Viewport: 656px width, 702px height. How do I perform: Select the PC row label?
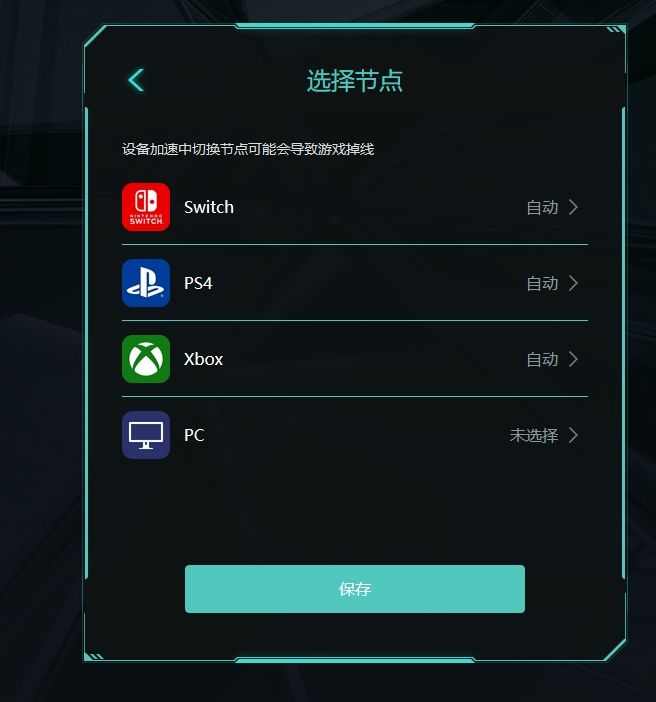tap(194, 435)
